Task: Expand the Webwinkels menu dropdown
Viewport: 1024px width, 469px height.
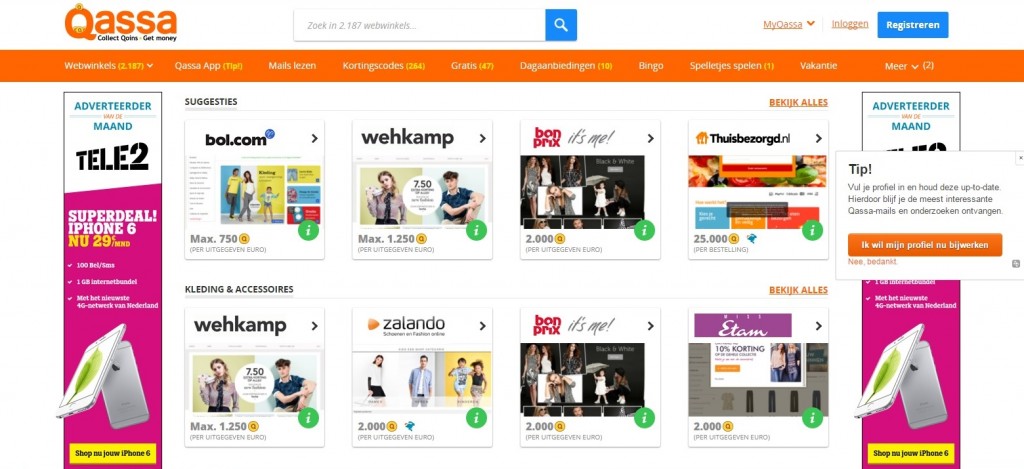Action: tap(108, 66)
